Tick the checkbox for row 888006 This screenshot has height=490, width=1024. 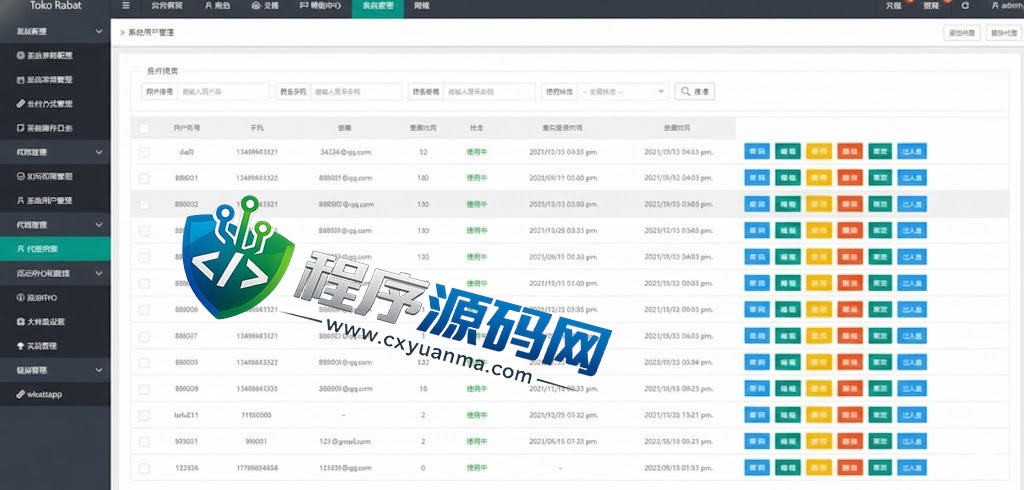[x=144, y=310]
